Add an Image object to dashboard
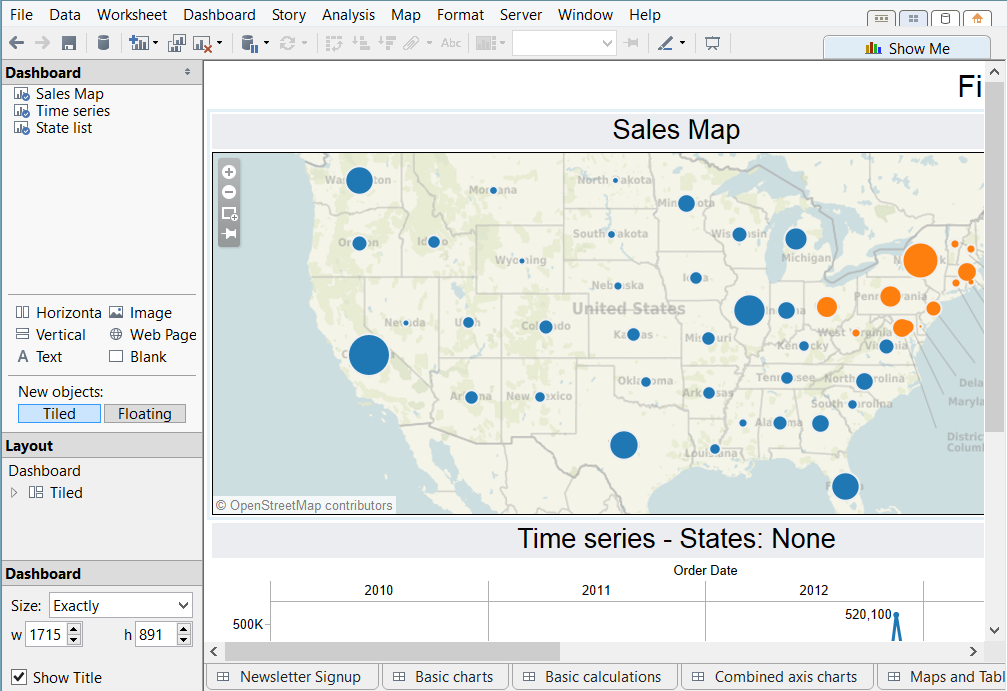The image size is (1007, 691). [141, 313]
